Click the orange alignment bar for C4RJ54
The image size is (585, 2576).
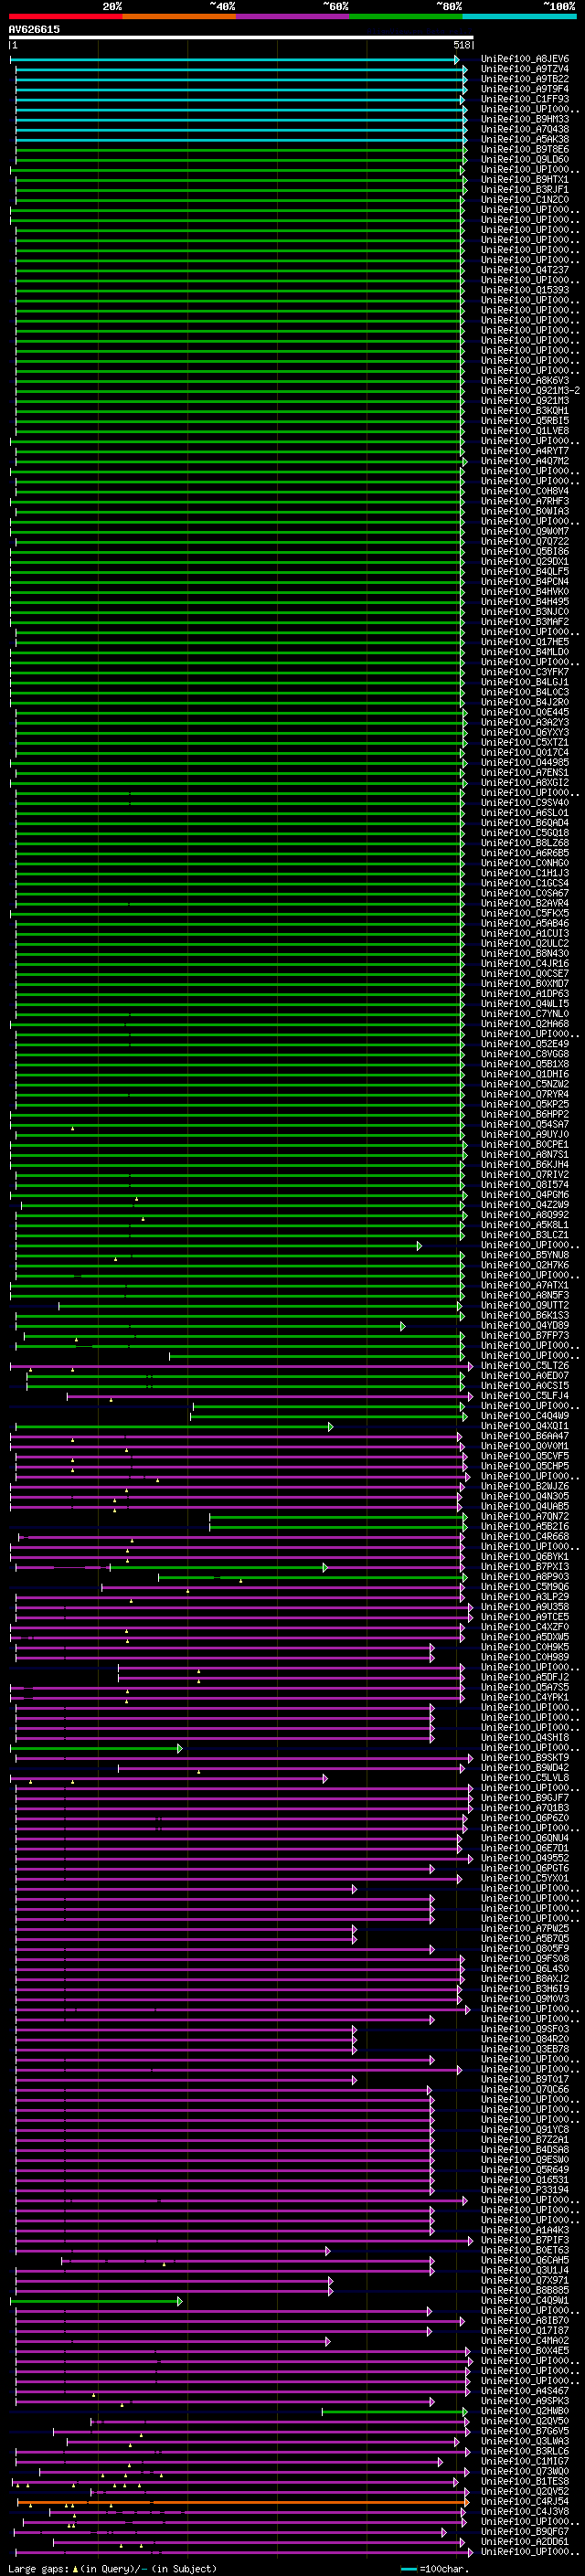coord(243,2501)
